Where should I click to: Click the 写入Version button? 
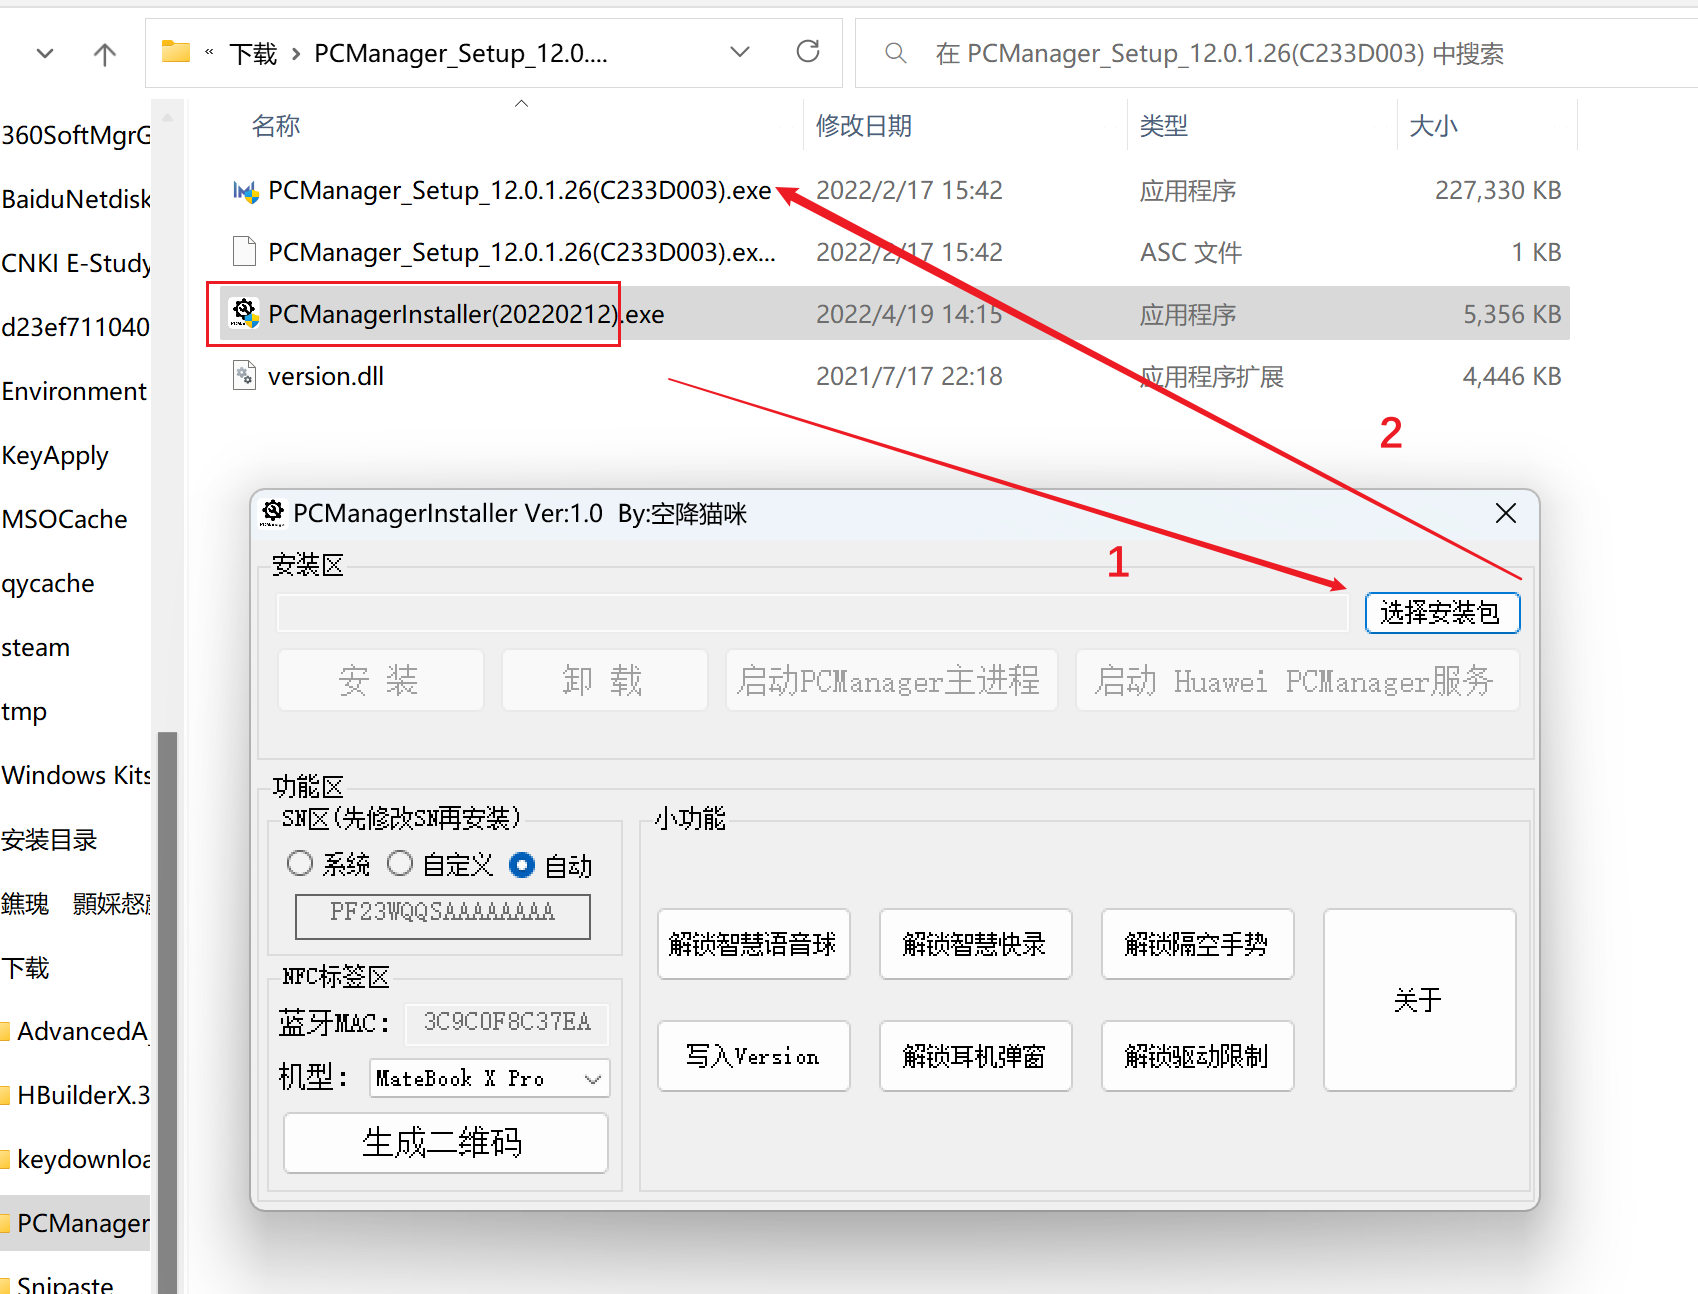click(x=754, y=1056)
